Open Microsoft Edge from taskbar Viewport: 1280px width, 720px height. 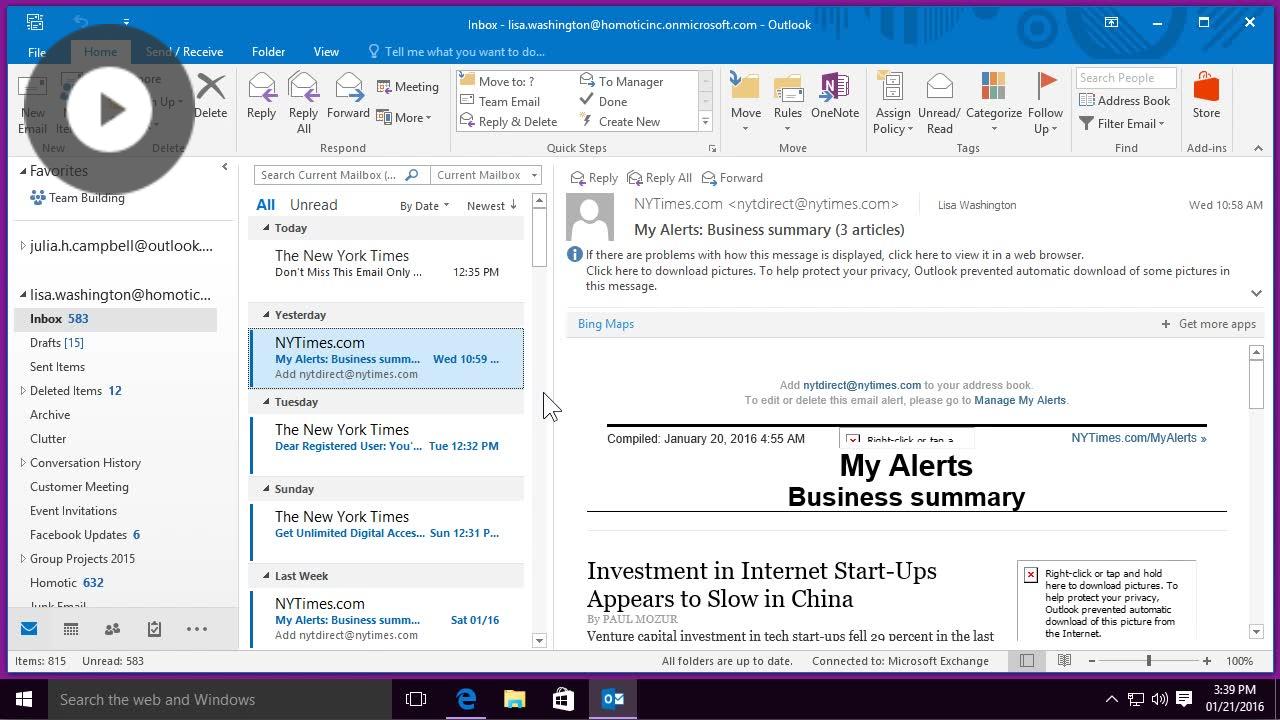click(x=466, y=699)
